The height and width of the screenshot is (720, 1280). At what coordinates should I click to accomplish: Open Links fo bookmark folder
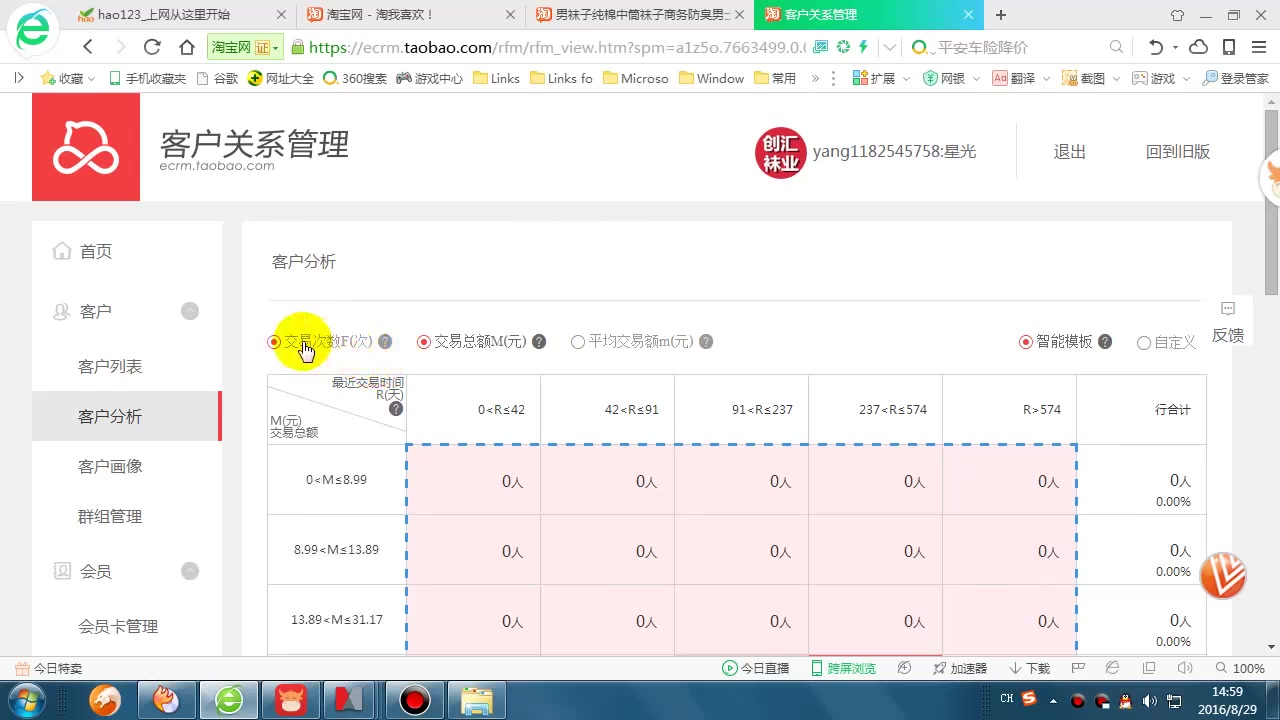[561, 78]
